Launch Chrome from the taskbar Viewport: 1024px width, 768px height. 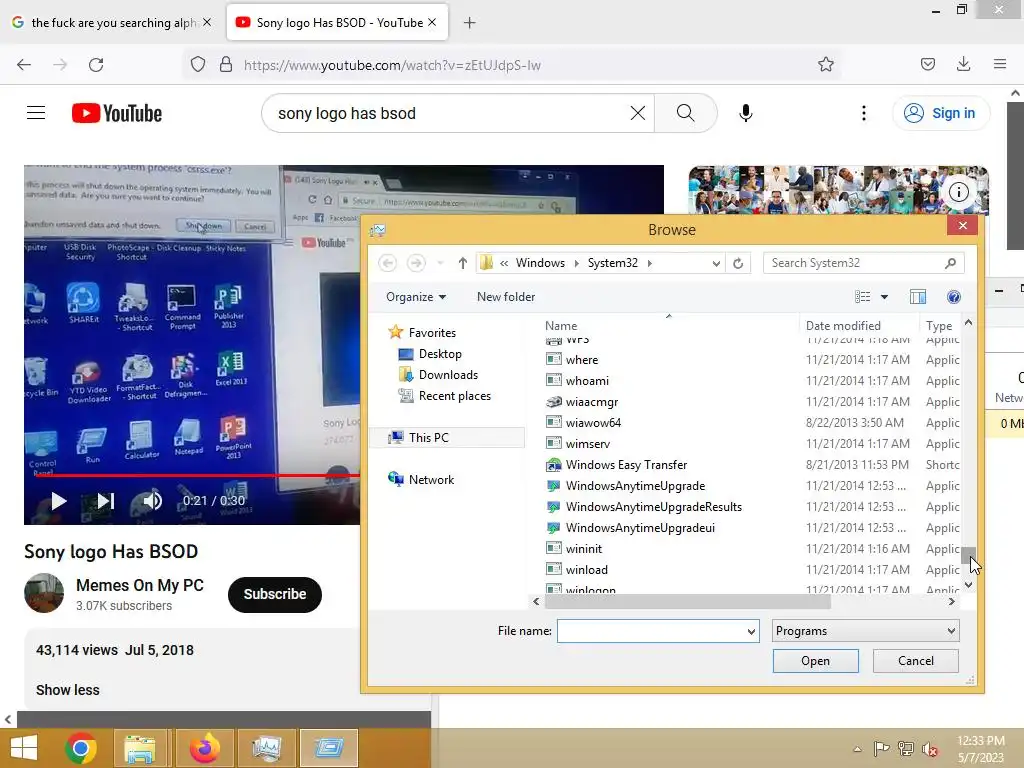(x=81, y=748)
